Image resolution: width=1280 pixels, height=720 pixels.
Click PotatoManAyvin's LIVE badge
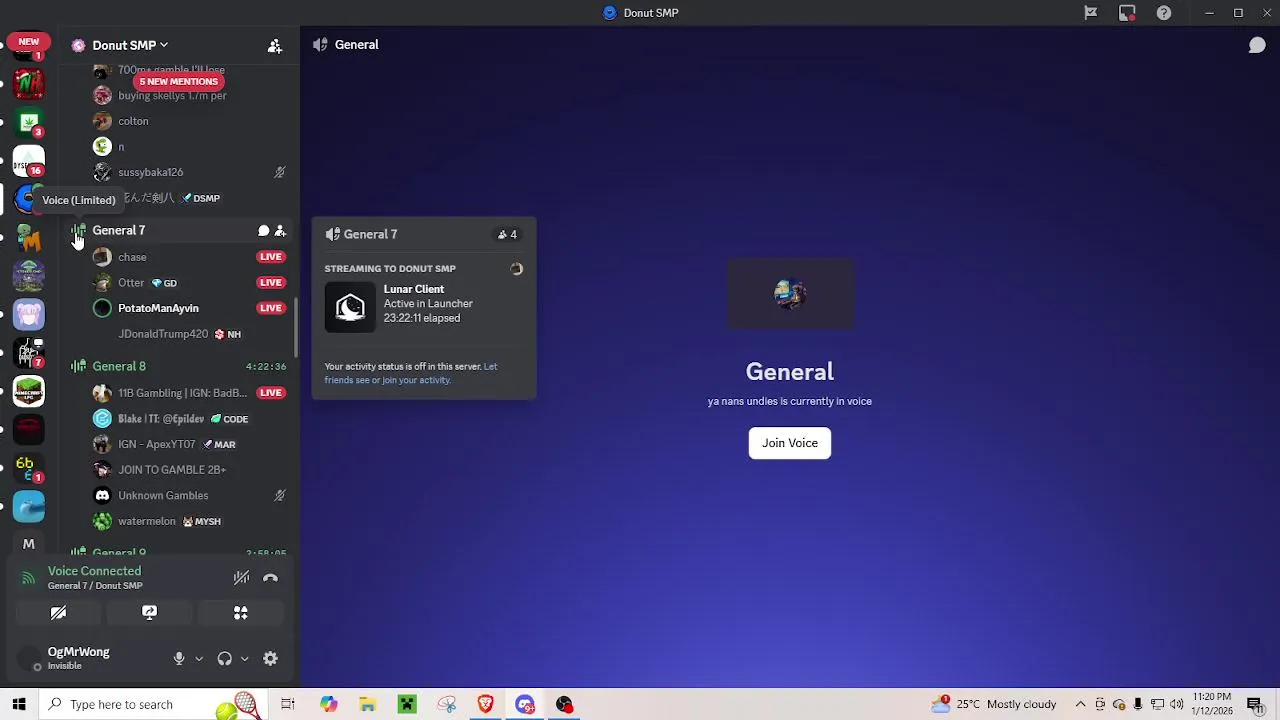[x=270, y=308]
